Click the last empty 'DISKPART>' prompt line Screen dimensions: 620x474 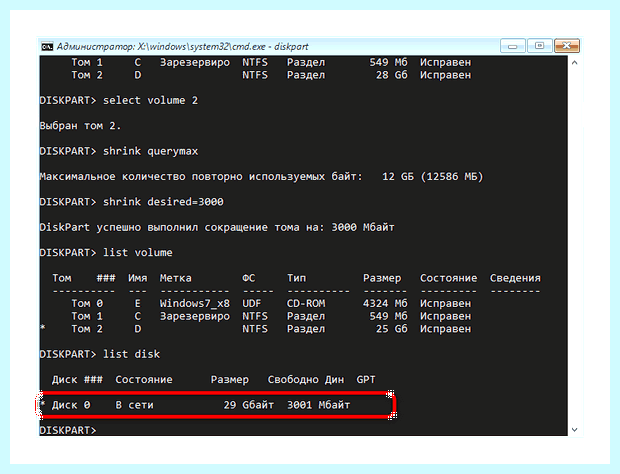68,430
